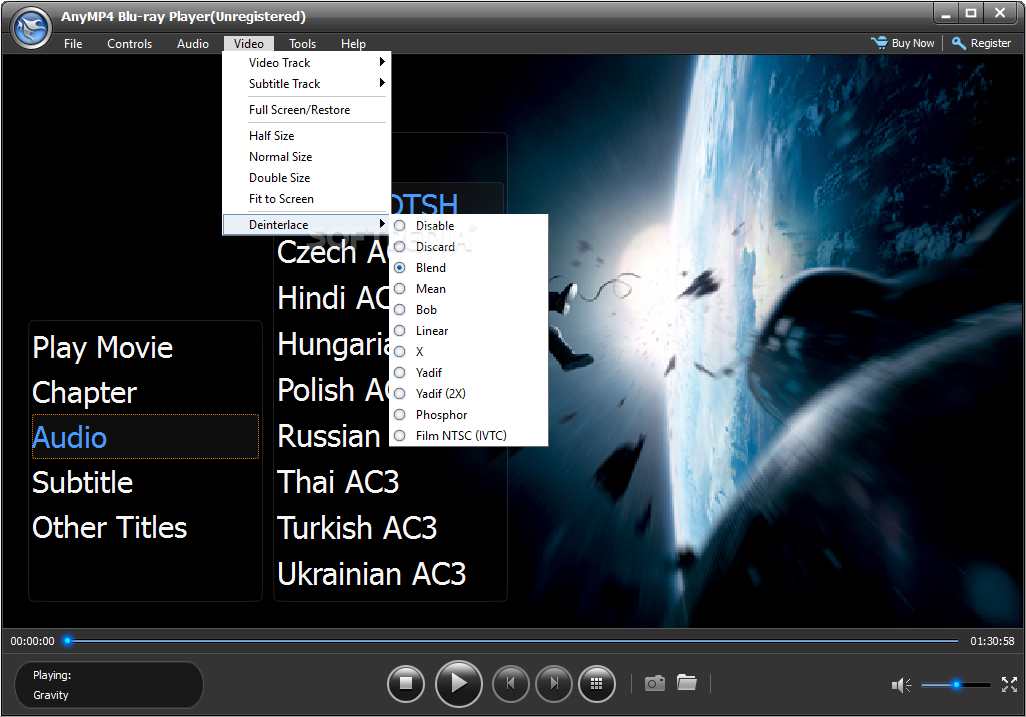Open the File menu
The height and width of the screenshot is (717, 1026).
[x=73, y=43]
